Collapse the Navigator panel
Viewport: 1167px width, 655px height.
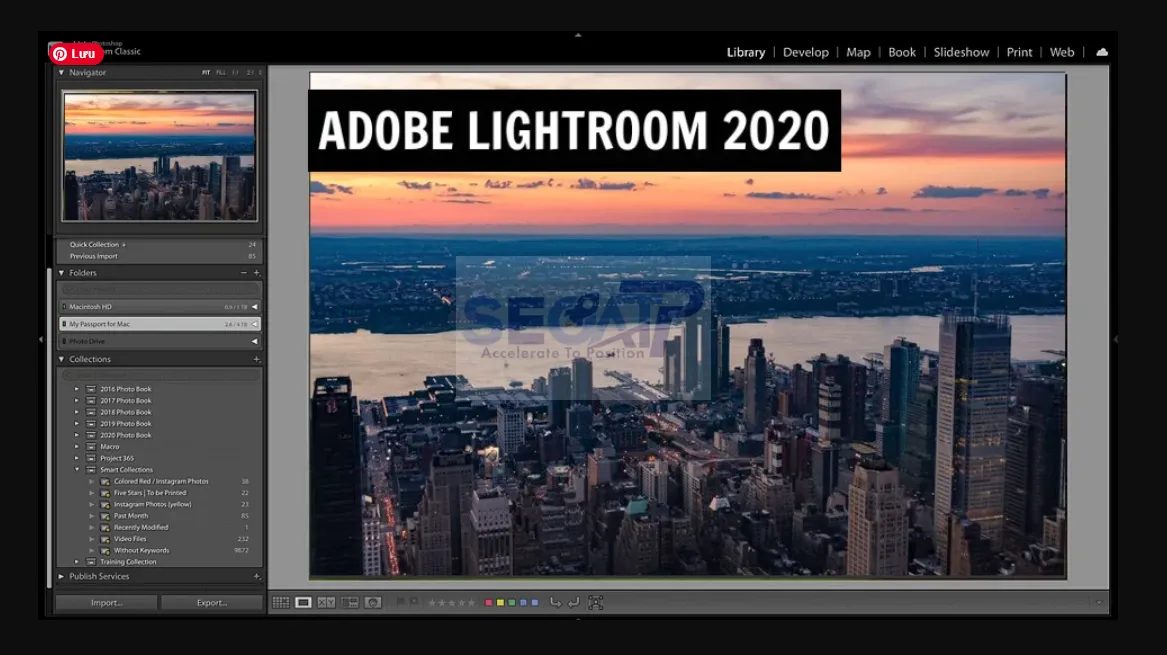pos(62,72)
